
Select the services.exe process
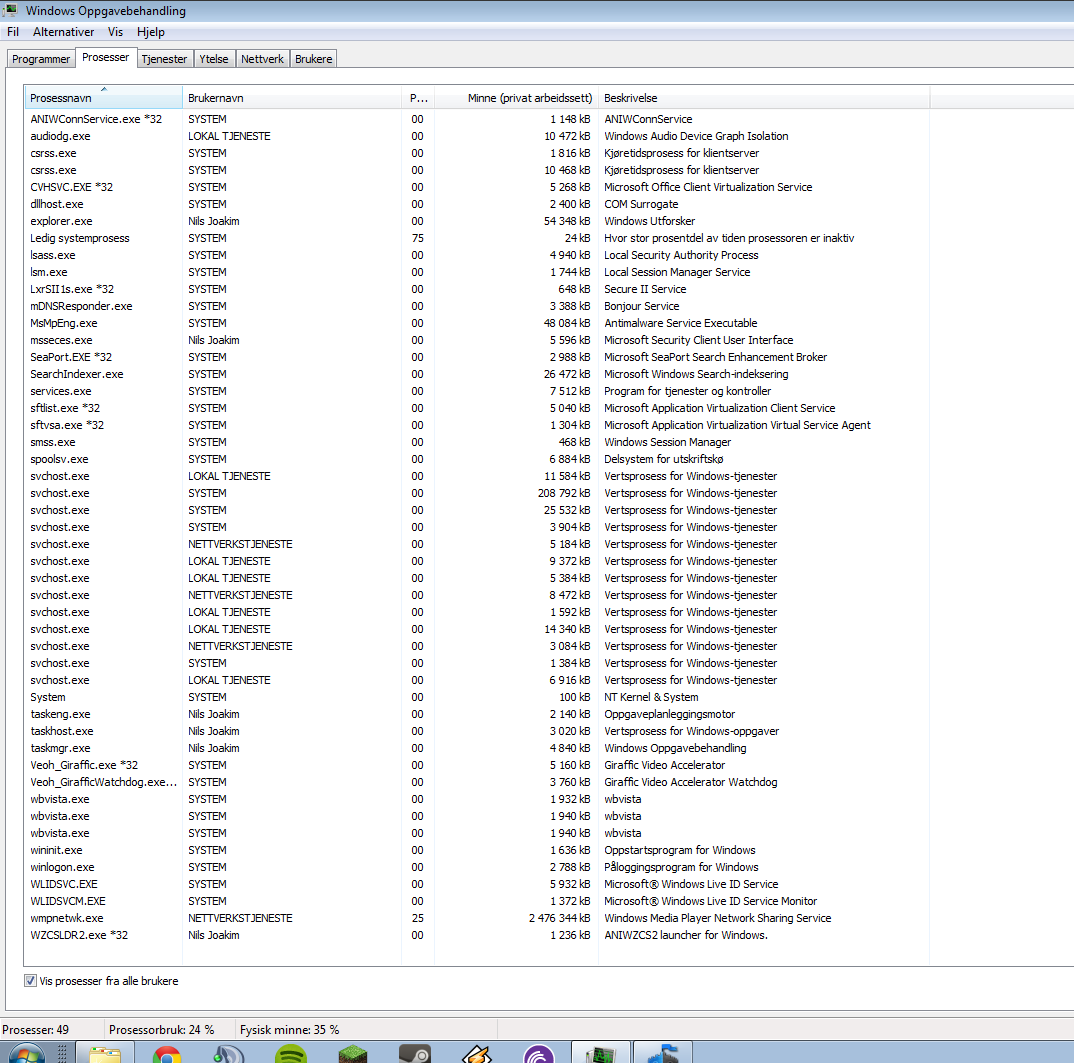pyautogui.click(x=476, y=391)
